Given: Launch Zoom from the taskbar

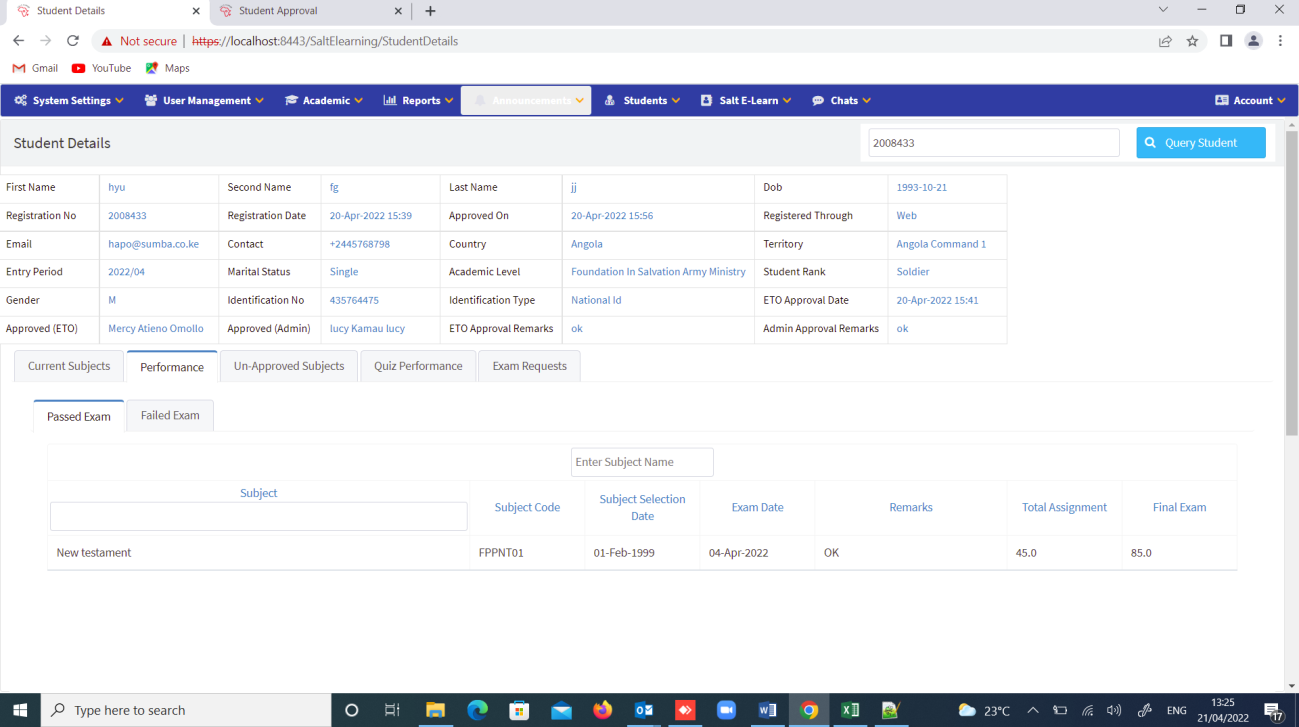Looking at the screenshot, I should coord(726,710).
